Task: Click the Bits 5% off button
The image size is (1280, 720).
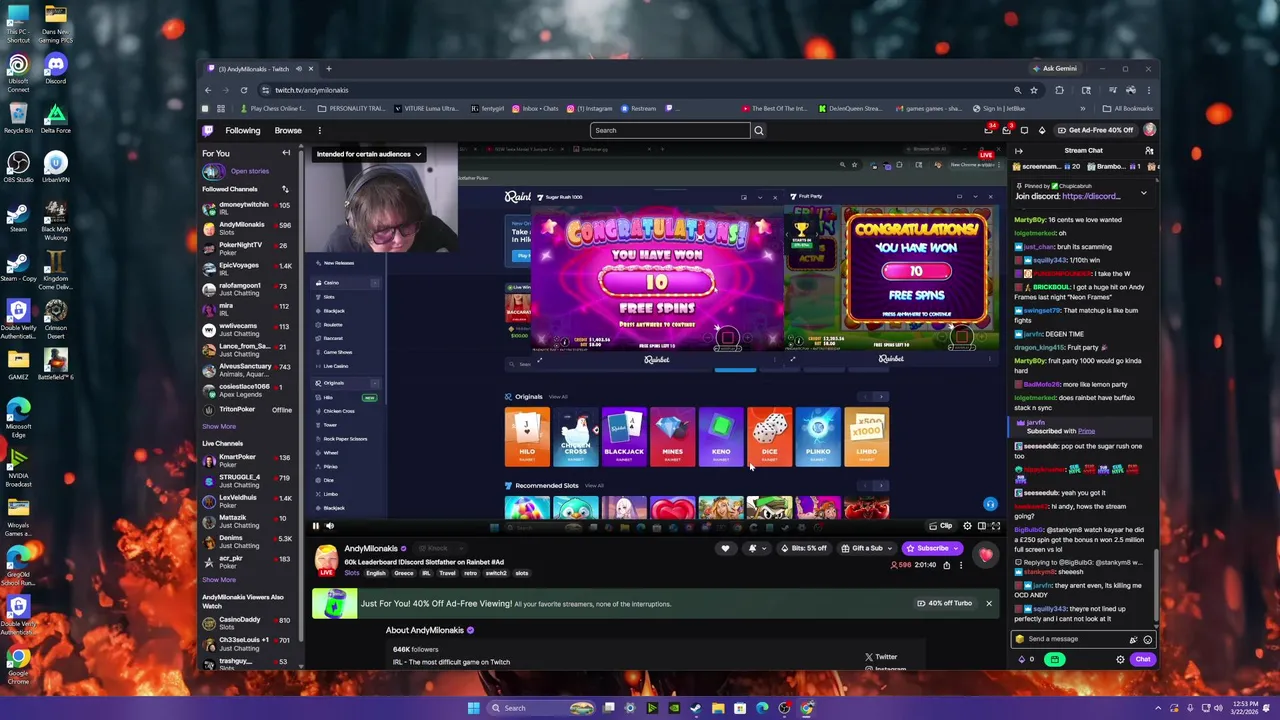Action: (x=805, y=548)
